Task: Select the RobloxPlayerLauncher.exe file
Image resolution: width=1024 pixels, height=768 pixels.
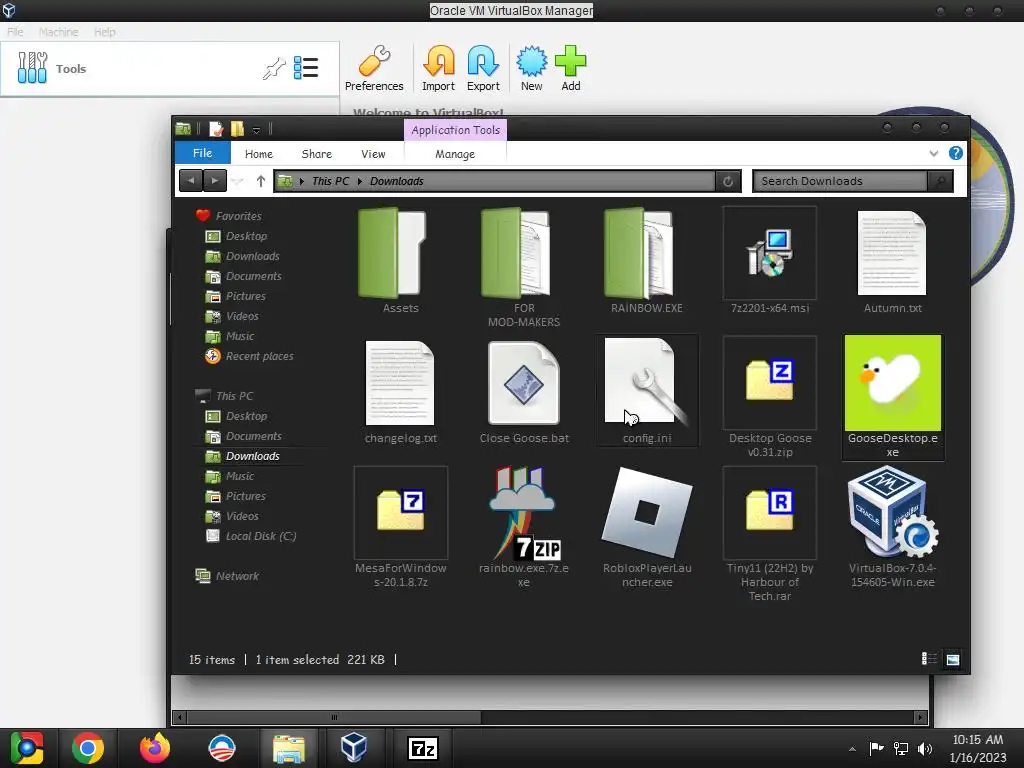Action: [647, 528]
